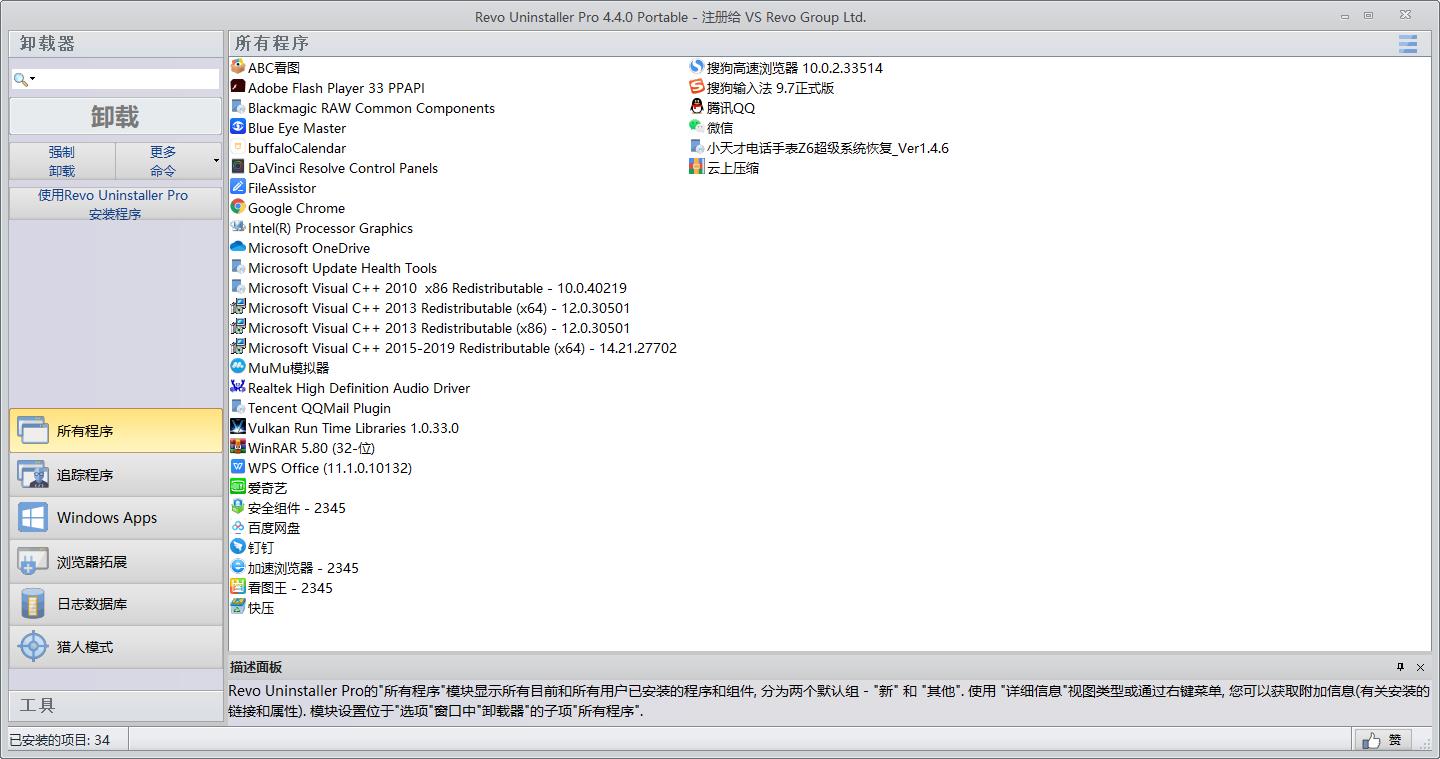The image size is (1440, 759).
Task: Pin the 描述面板 description panel
Action: [x=1401, y=667]
